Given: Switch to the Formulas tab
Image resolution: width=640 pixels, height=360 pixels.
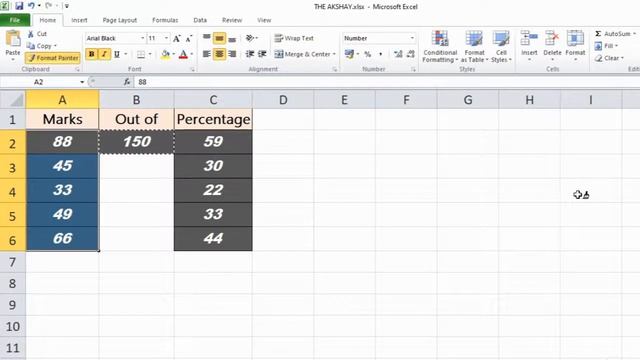Looking at the screenshot, I should [x=165, y=20].
